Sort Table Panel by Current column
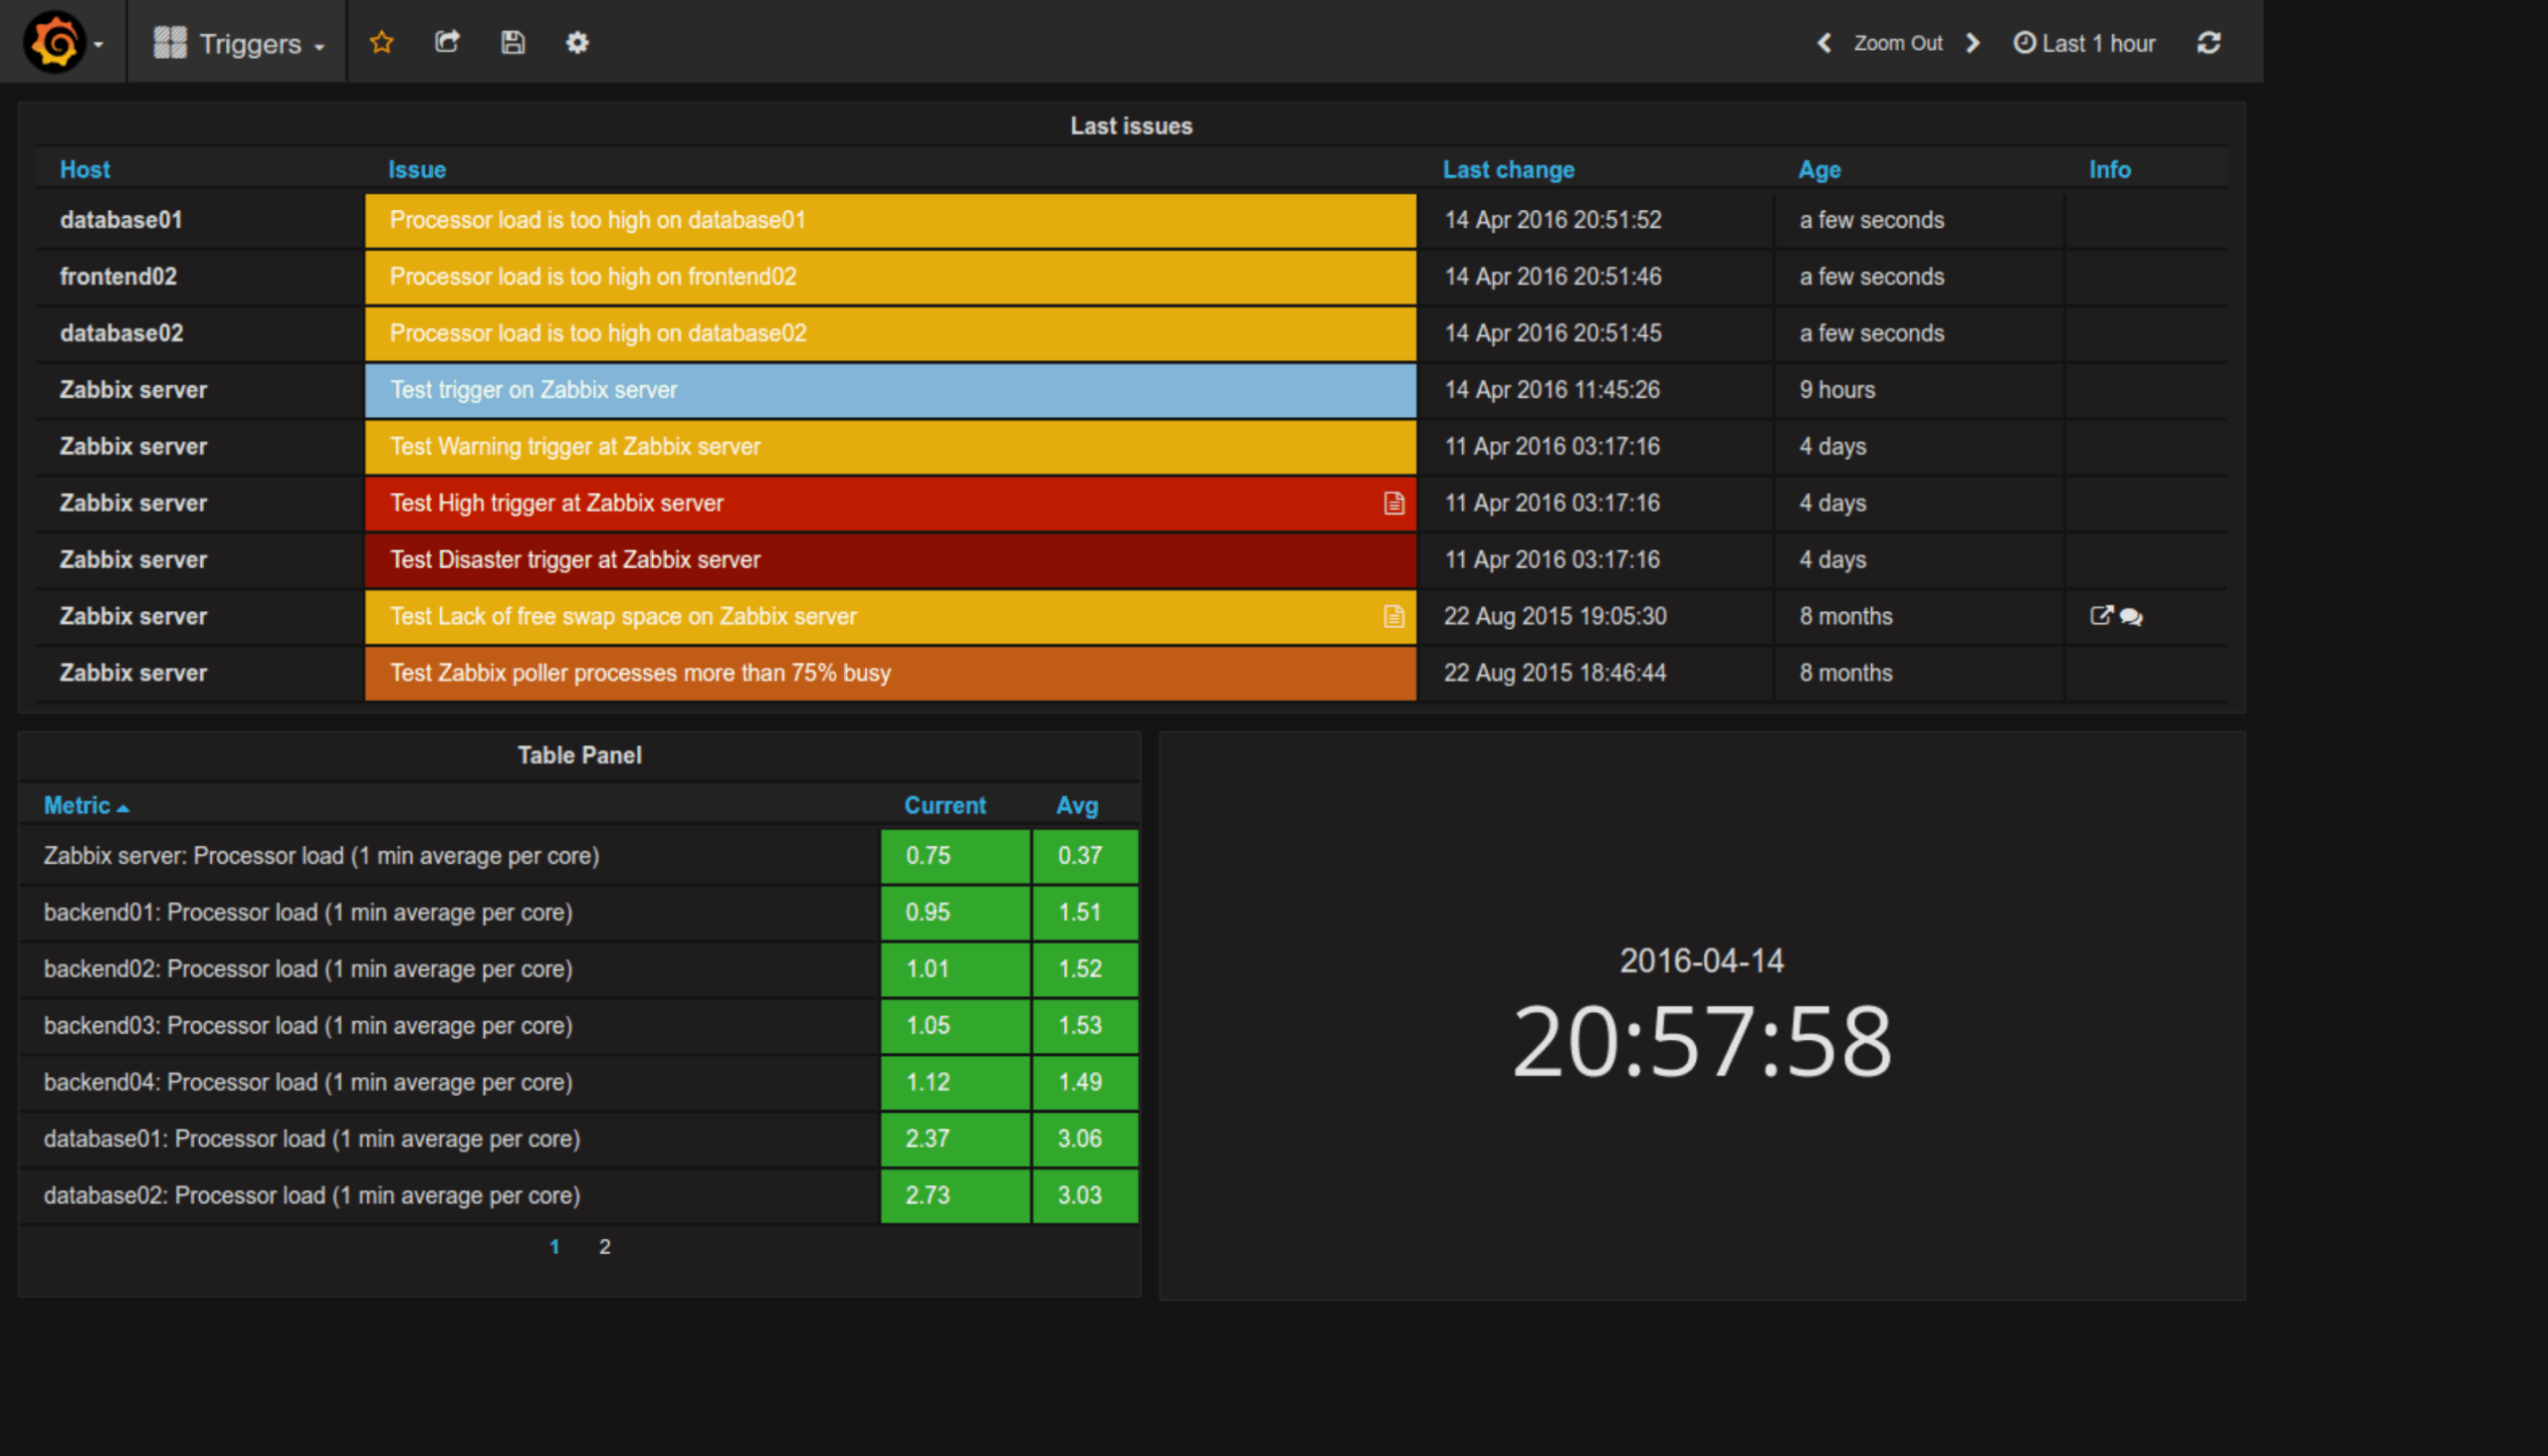 click(944, 805)
